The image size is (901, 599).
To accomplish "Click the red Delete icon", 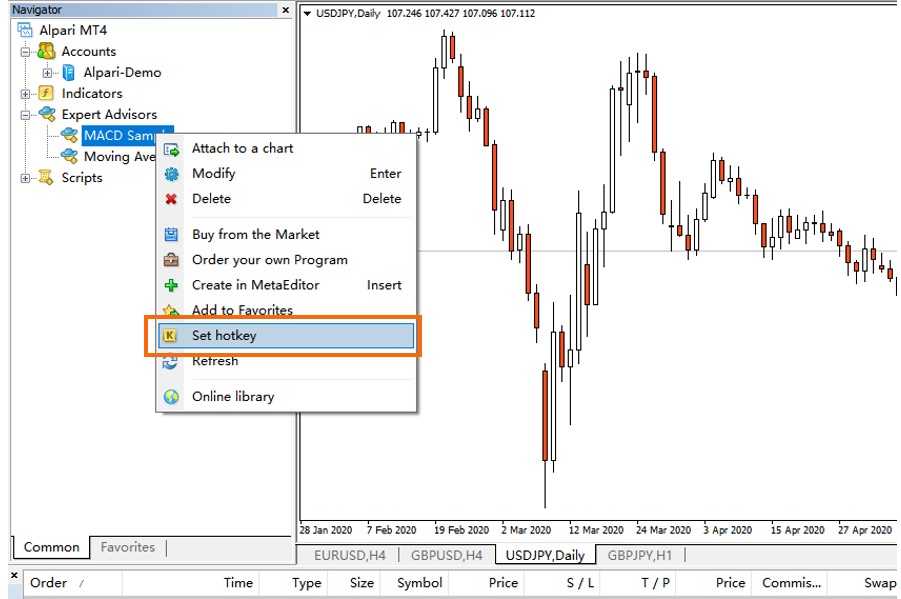I will point(170,198).
